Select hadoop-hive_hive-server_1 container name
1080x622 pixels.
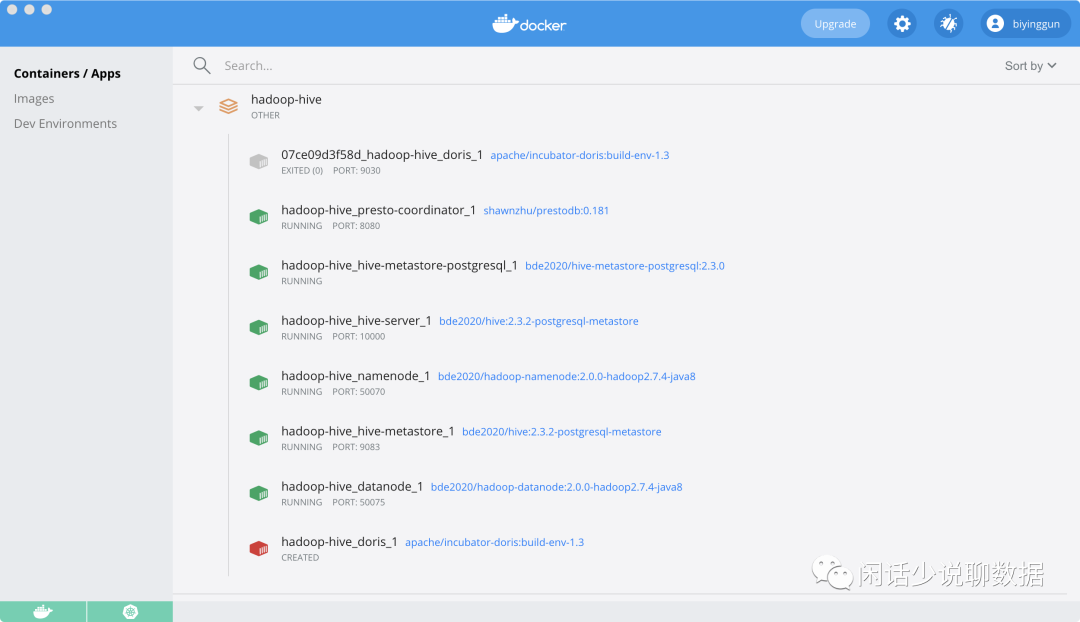coord(356,320)
